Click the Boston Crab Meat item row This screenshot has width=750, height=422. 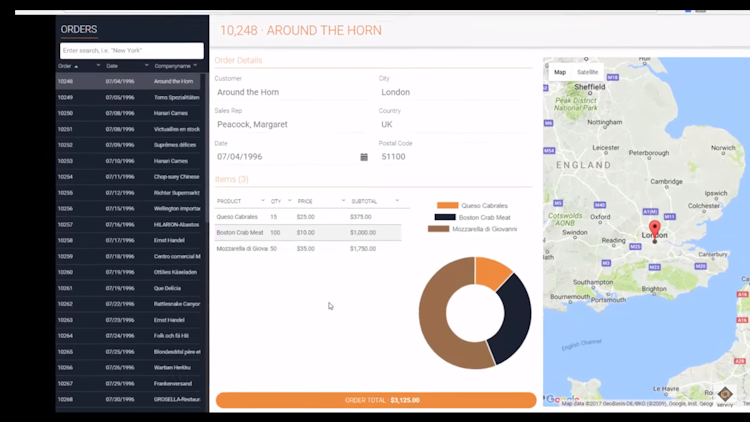pyautogui.click(x=308, y=233)
